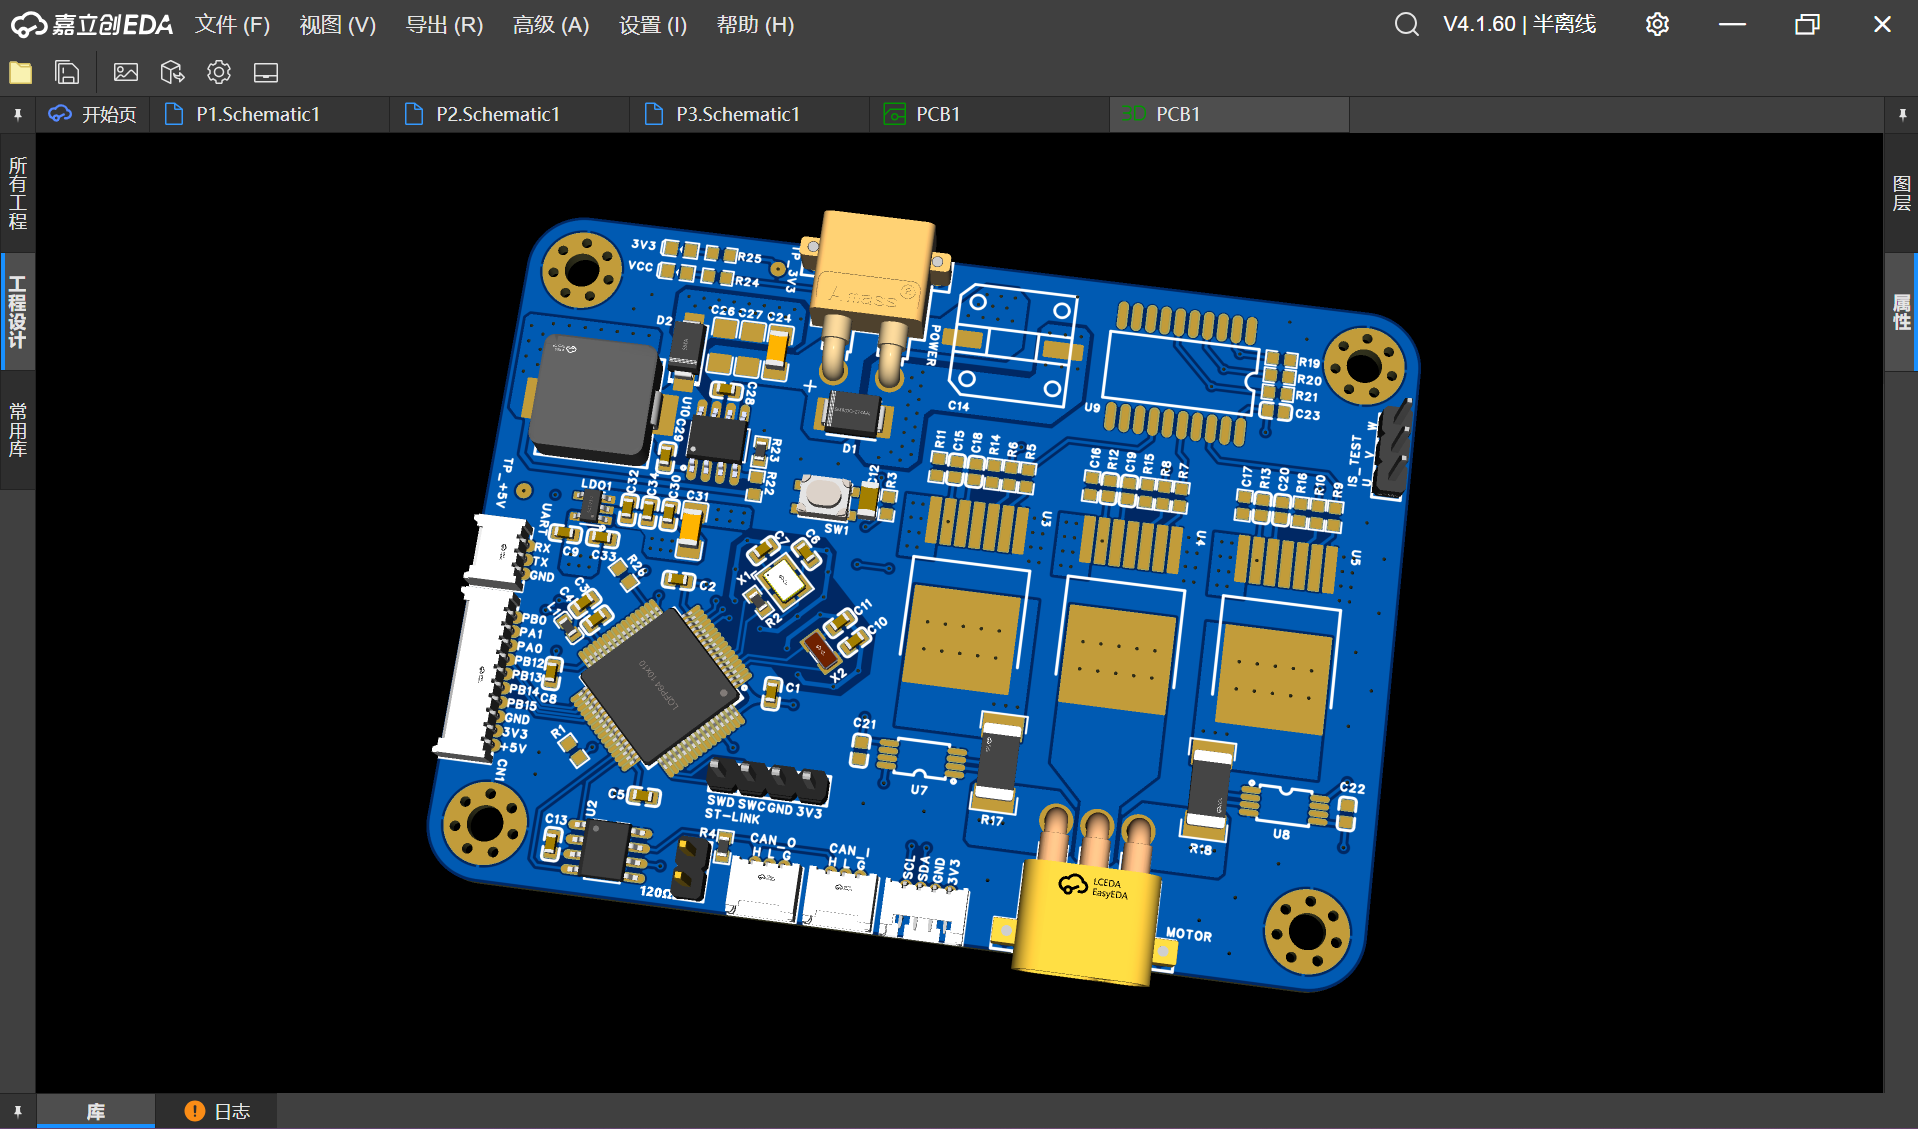The image size is (1918, 1129).
Task: Switch to the 开始页 tab
Action: [x=93, y=114]
